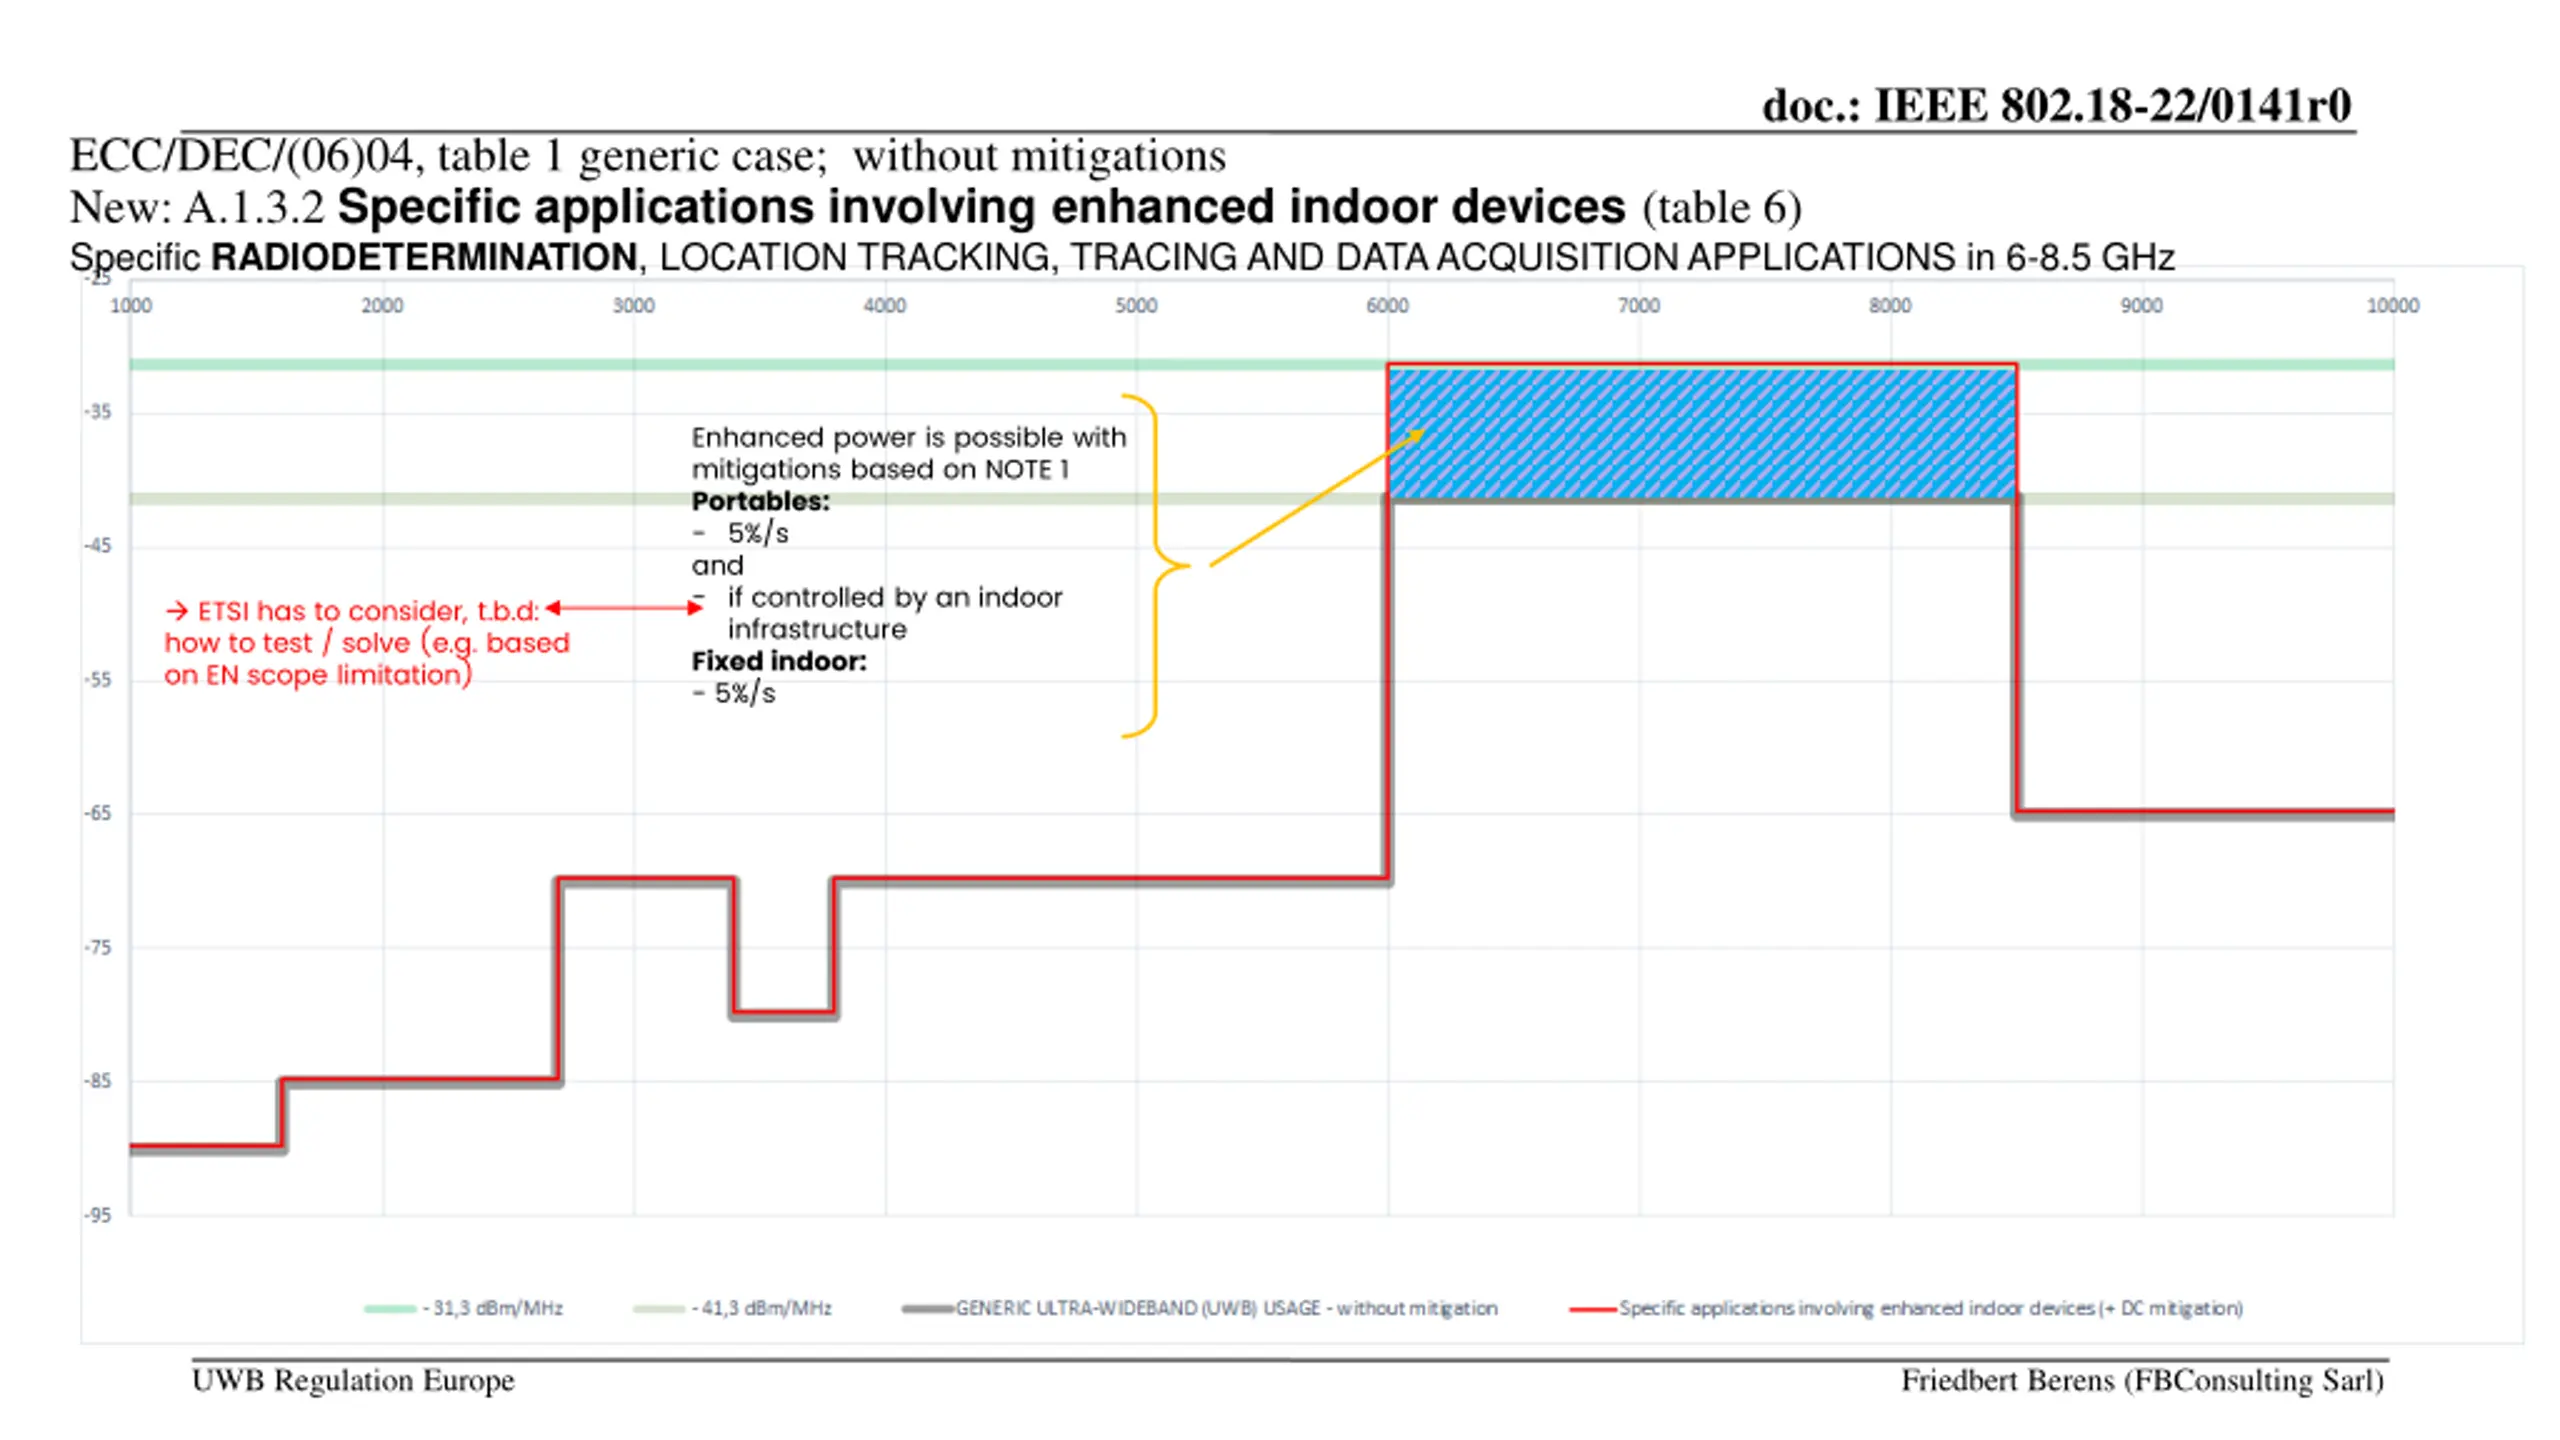The height and width of the screenshot is (1440, 2560).
Task: Click the grey GENERIC UWB legend line swatch
Action: pos(927,1309)
